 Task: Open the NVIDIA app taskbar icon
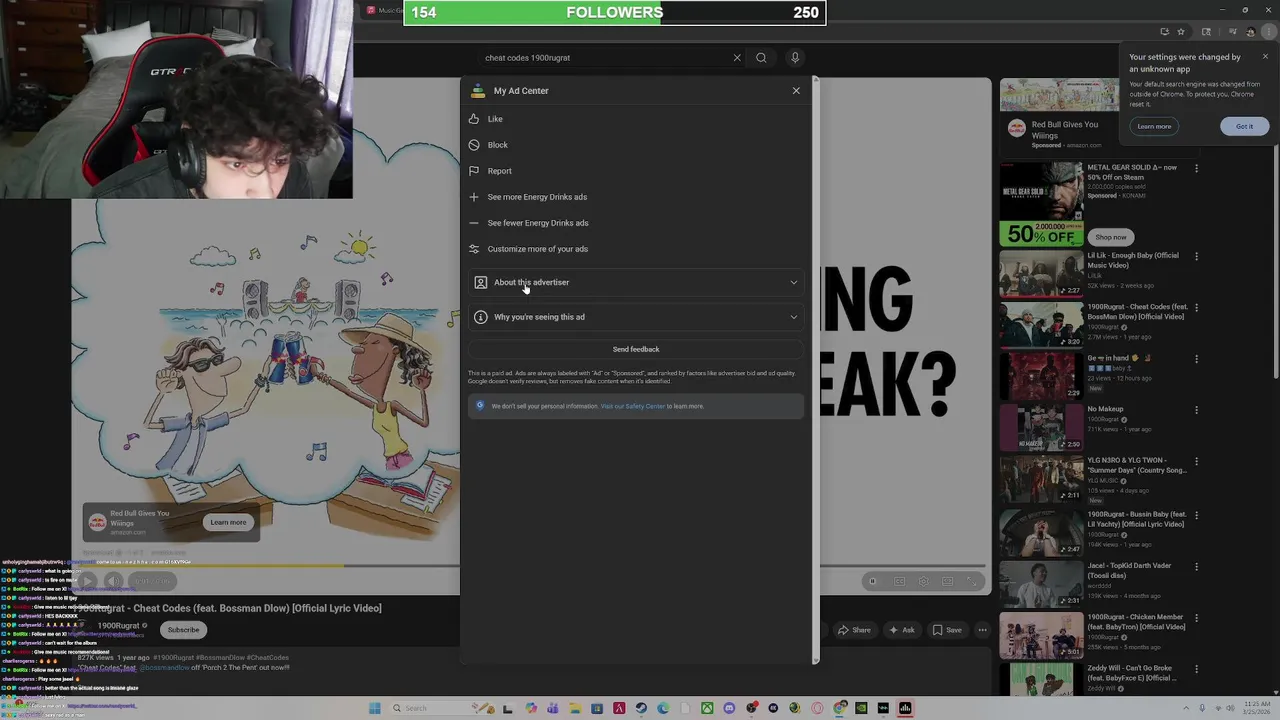click(861, 708)
